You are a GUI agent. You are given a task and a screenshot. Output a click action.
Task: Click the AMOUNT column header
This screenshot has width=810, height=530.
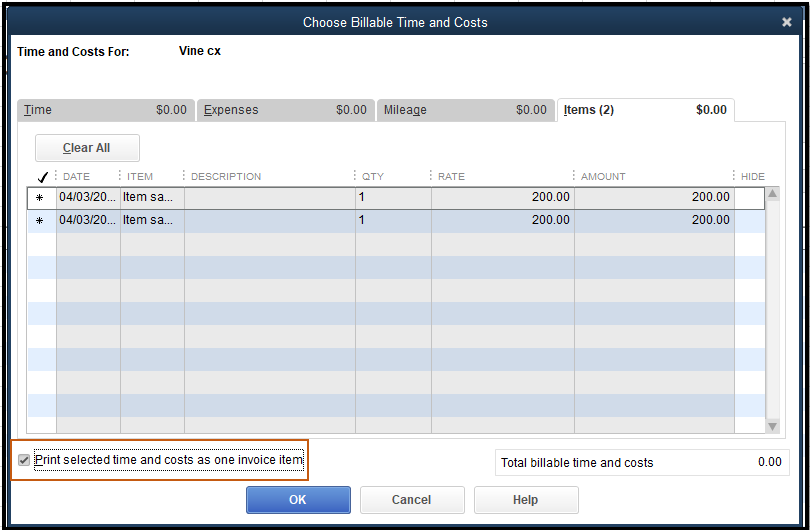603,177
